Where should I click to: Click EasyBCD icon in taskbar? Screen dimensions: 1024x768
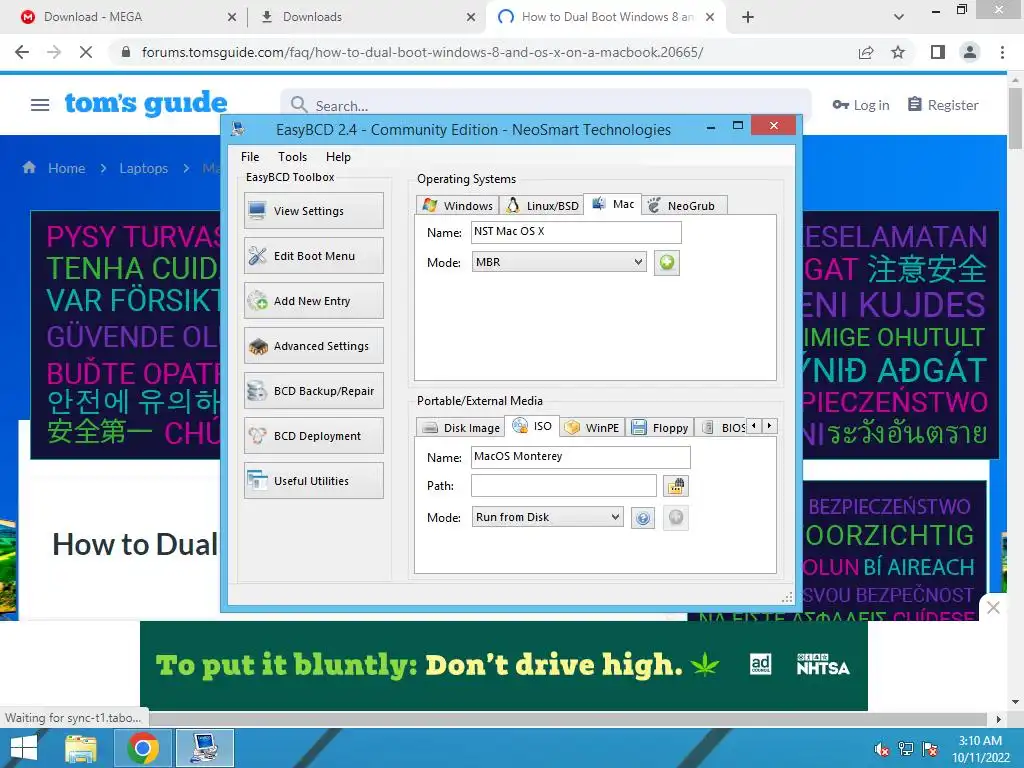click(x=205, y=748)
